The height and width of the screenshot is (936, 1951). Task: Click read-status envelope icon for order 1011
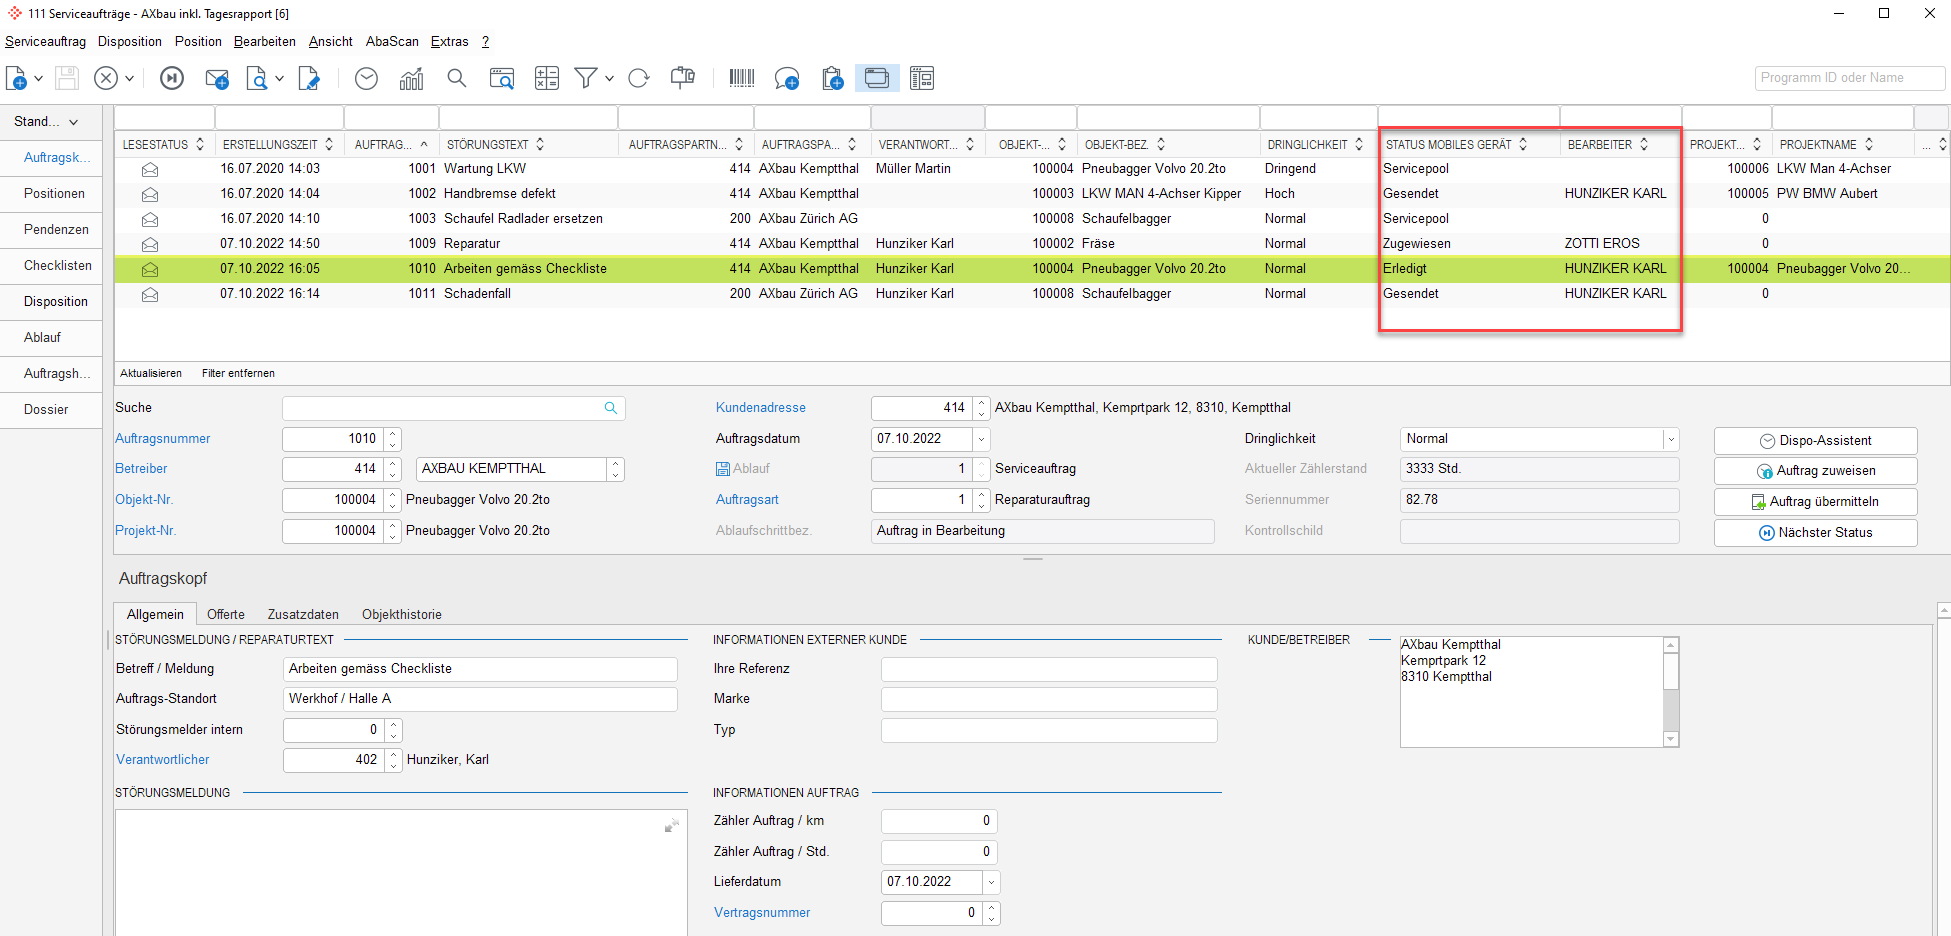[x=150, y=294]
